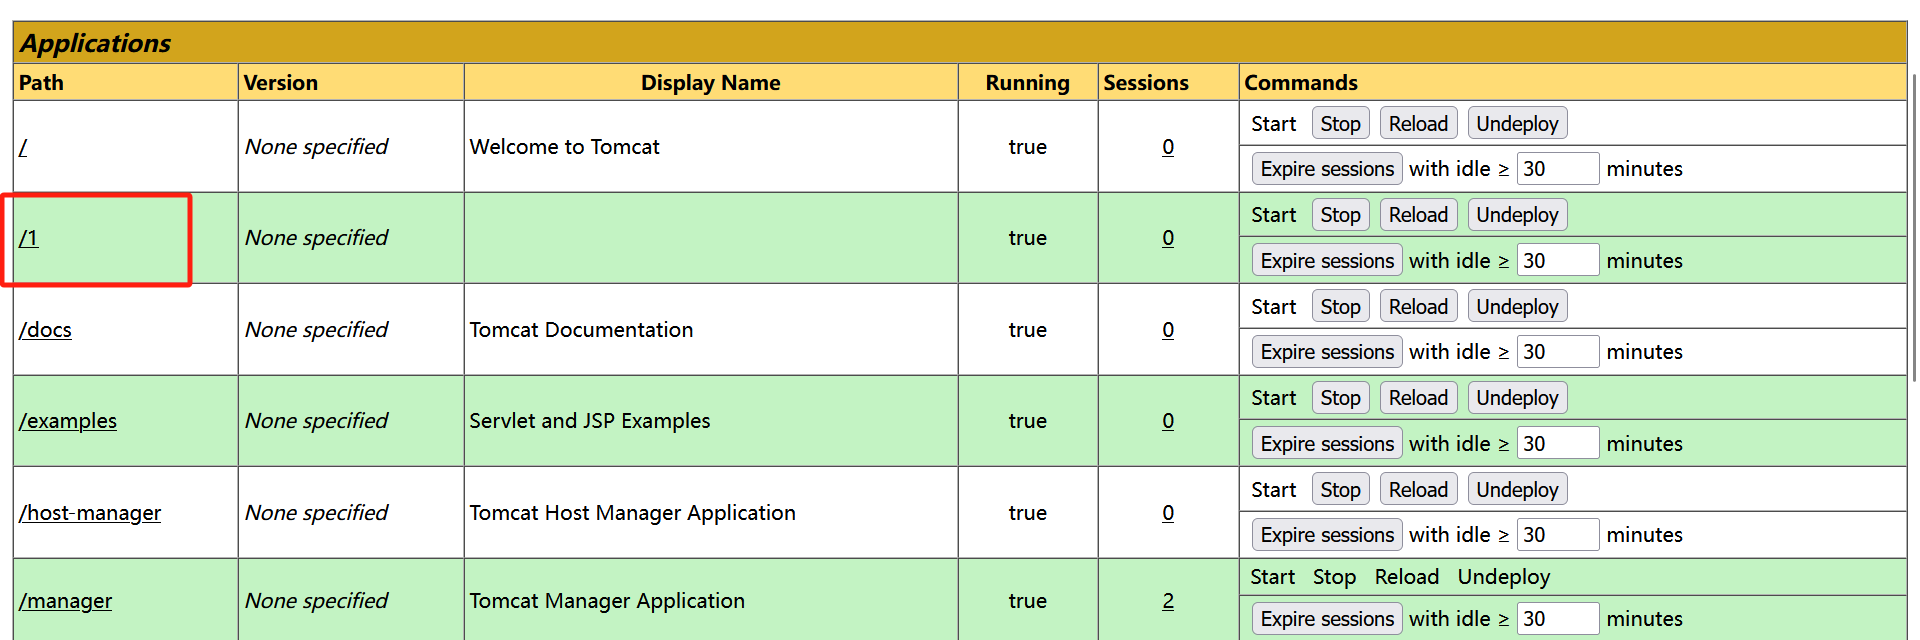Click sessions count 0 for Servlet and JSP Examples
The width and height of the screenshot is (1920, 640).
(x=1168, y=421)
